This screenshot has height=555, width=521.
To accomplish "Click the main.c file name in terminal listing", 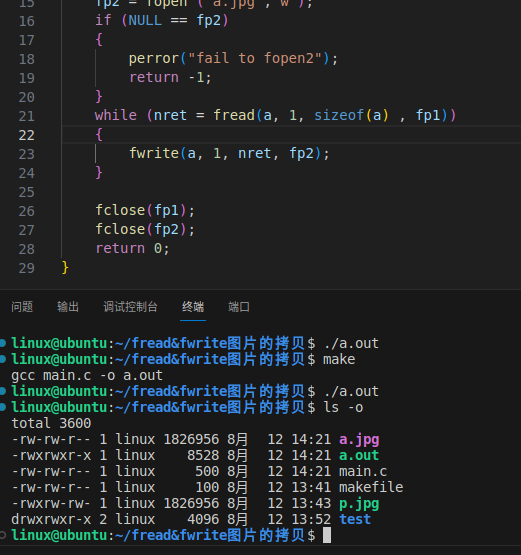I will pos(363,471).
